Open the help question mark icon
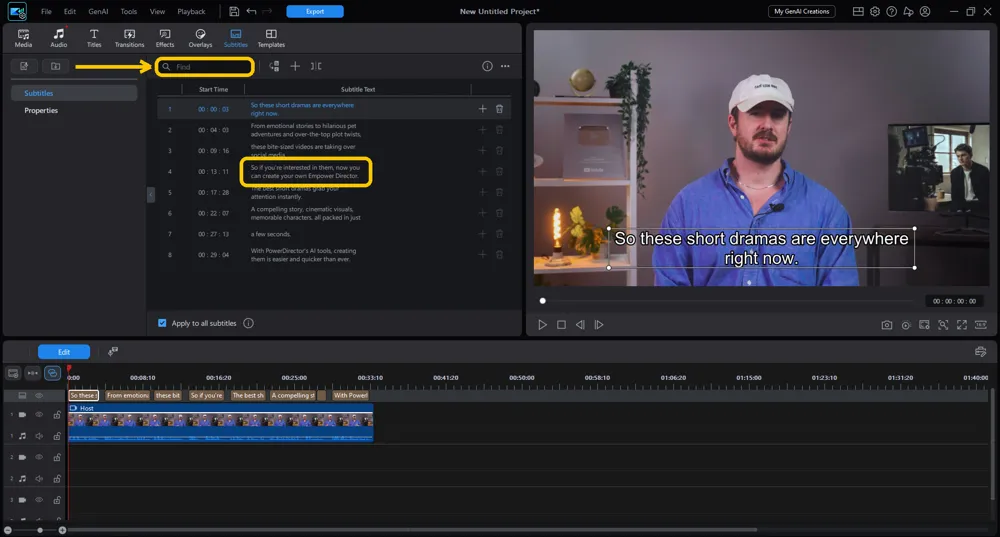The image size is (1000, 537). 892,11
